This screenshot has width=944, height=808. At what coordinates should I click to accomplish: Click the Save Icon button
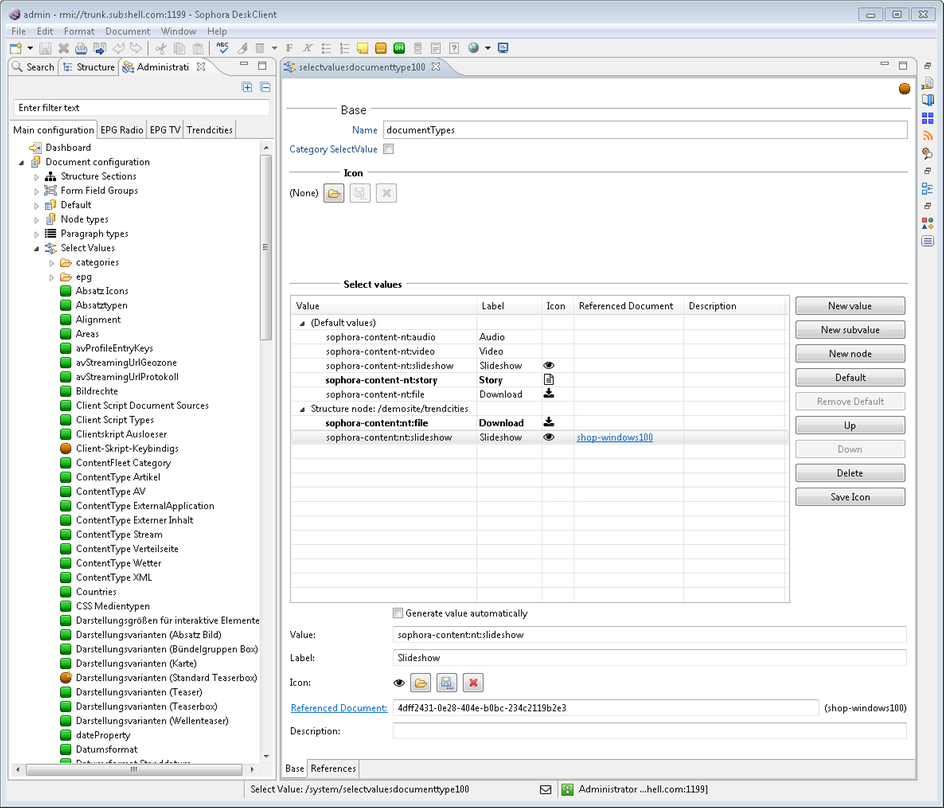[x=850, y=497]
